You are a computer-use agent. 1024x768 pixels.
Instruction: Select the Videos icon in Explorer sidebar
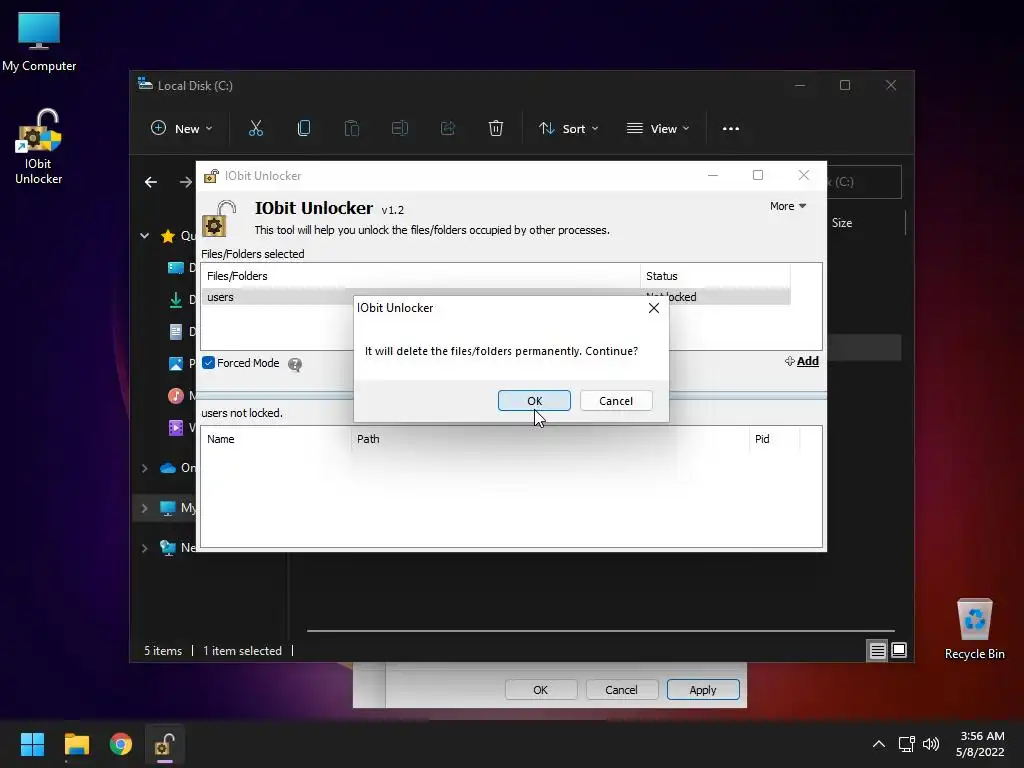click(176, 428)
